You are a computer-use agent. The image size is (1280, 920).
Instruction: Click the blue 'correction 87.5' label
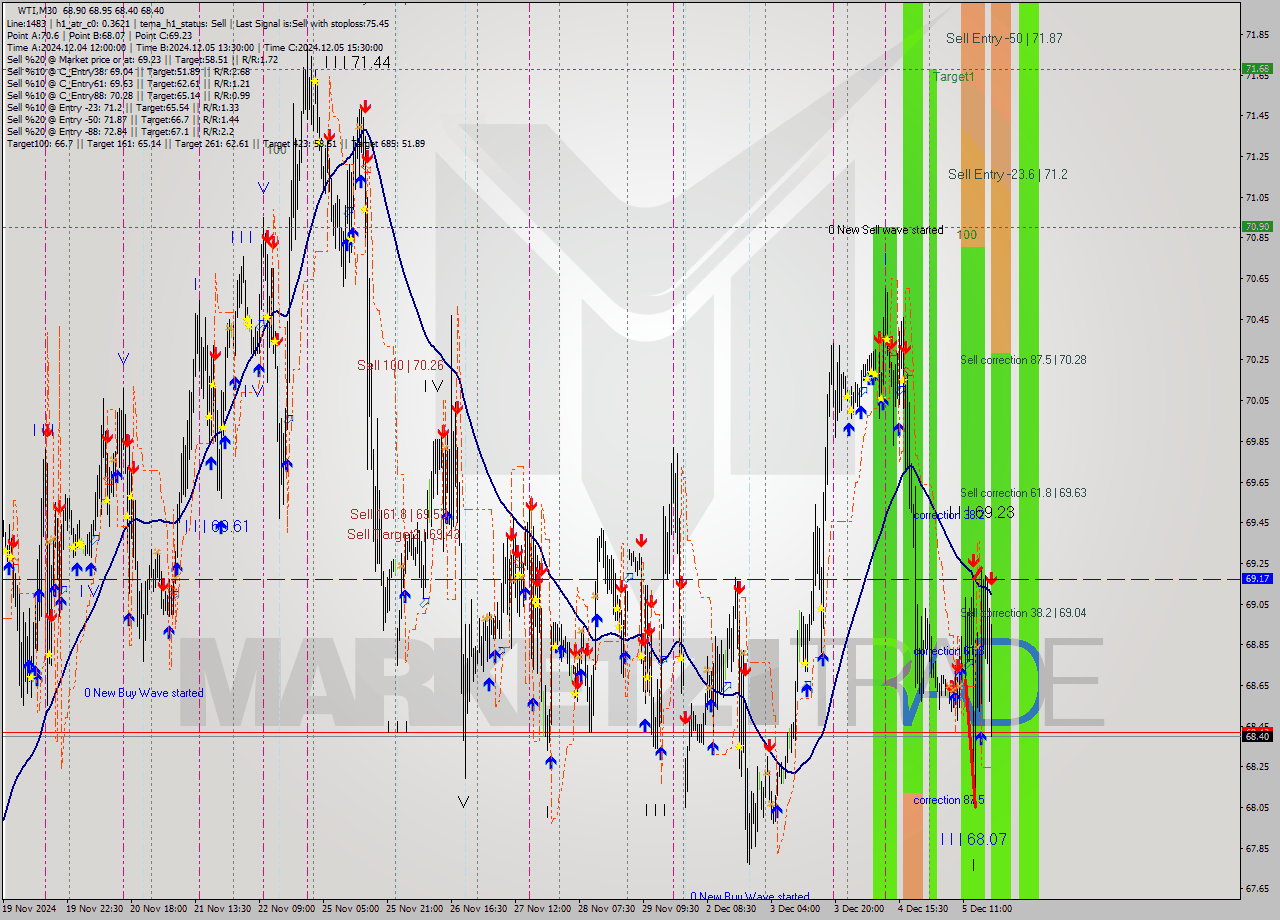click(x=948, y=800)
